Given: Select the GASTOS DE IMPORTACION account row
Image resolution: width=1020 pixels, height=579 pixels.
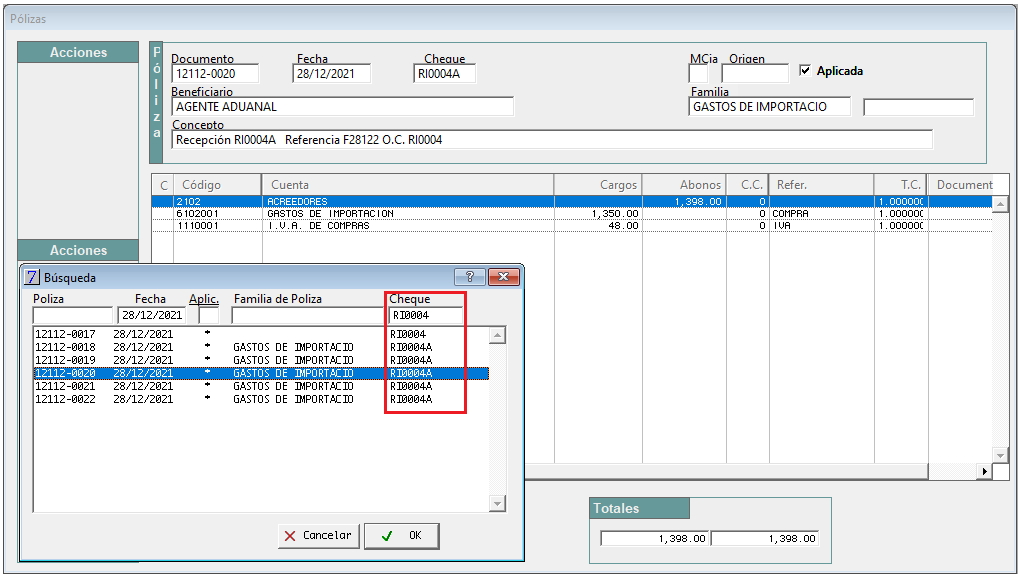Looking at the screenshot, I should (x=572, y=213).
